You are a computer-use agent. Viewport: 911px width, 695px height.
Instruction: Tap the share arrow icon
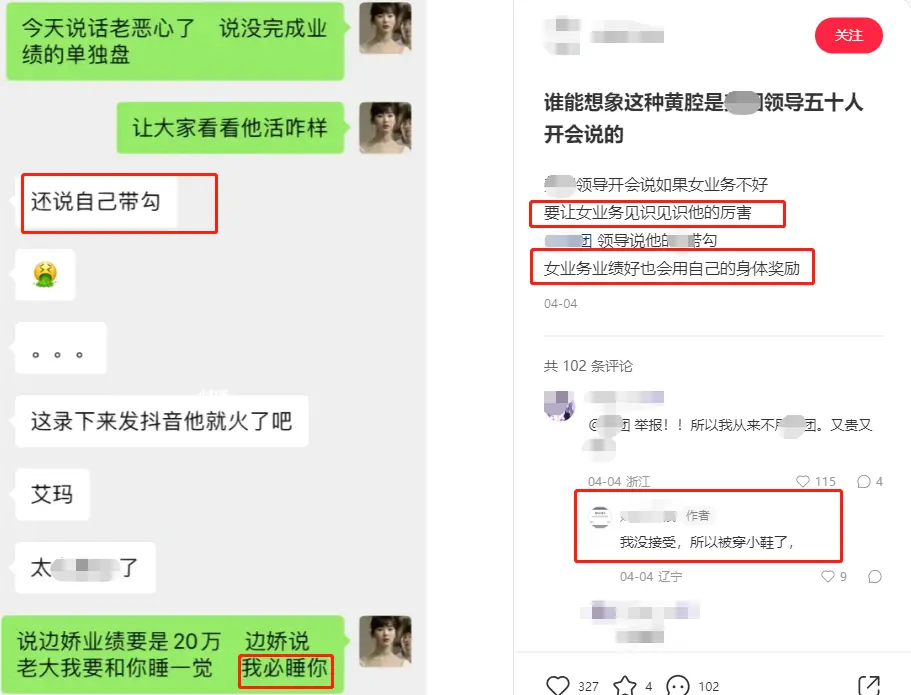click(869, 686)
